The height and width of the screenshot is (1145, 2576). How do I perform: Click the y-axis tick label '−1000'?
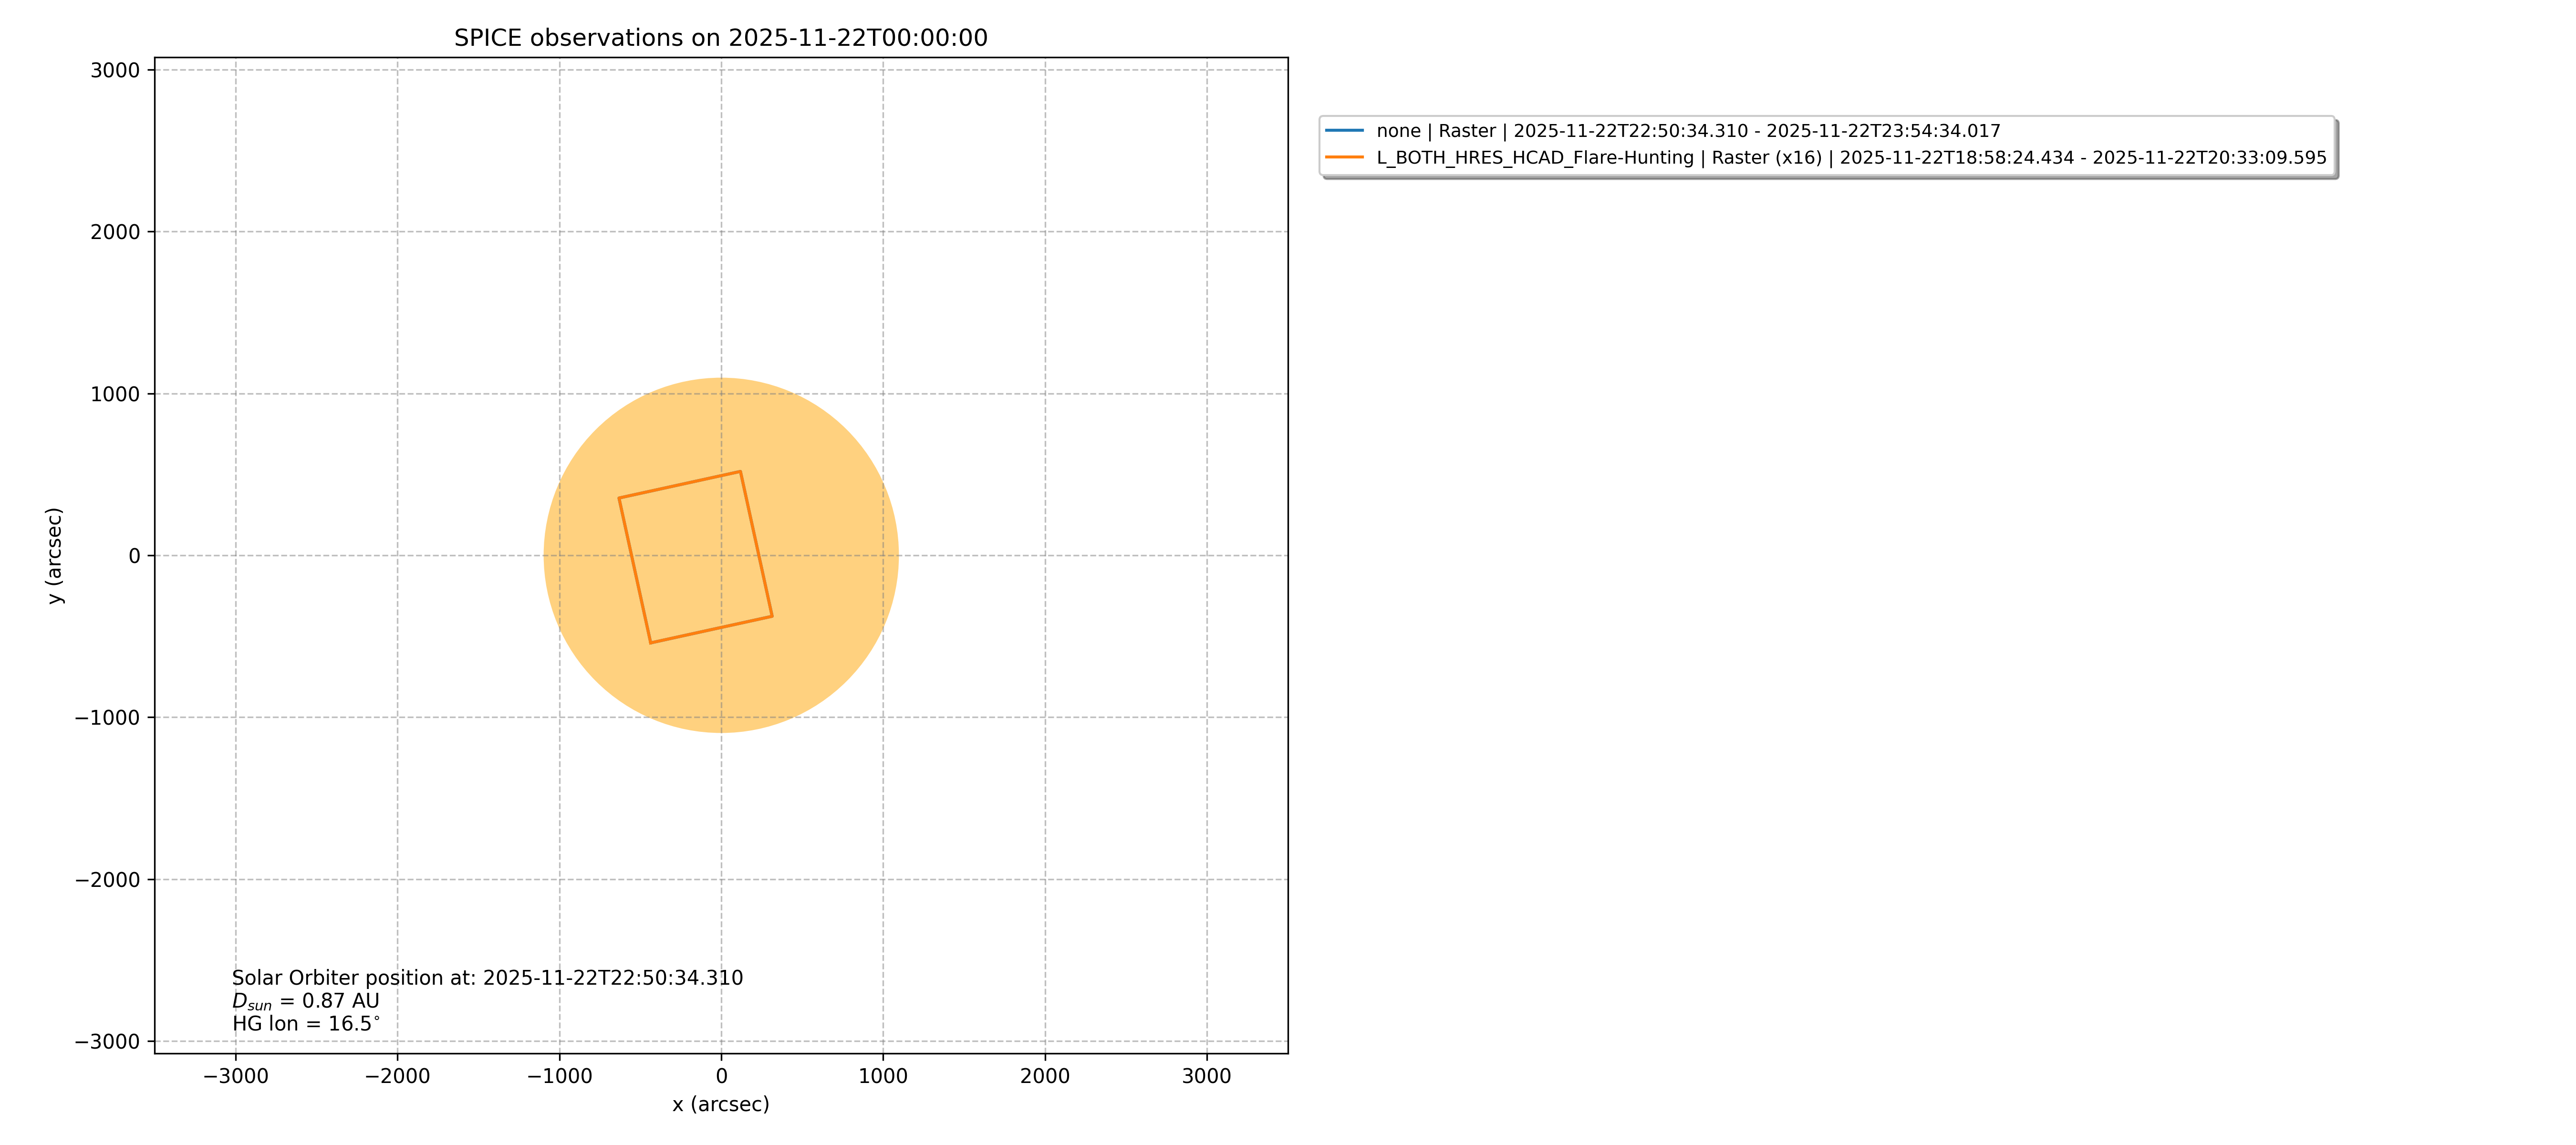[108, 718]
